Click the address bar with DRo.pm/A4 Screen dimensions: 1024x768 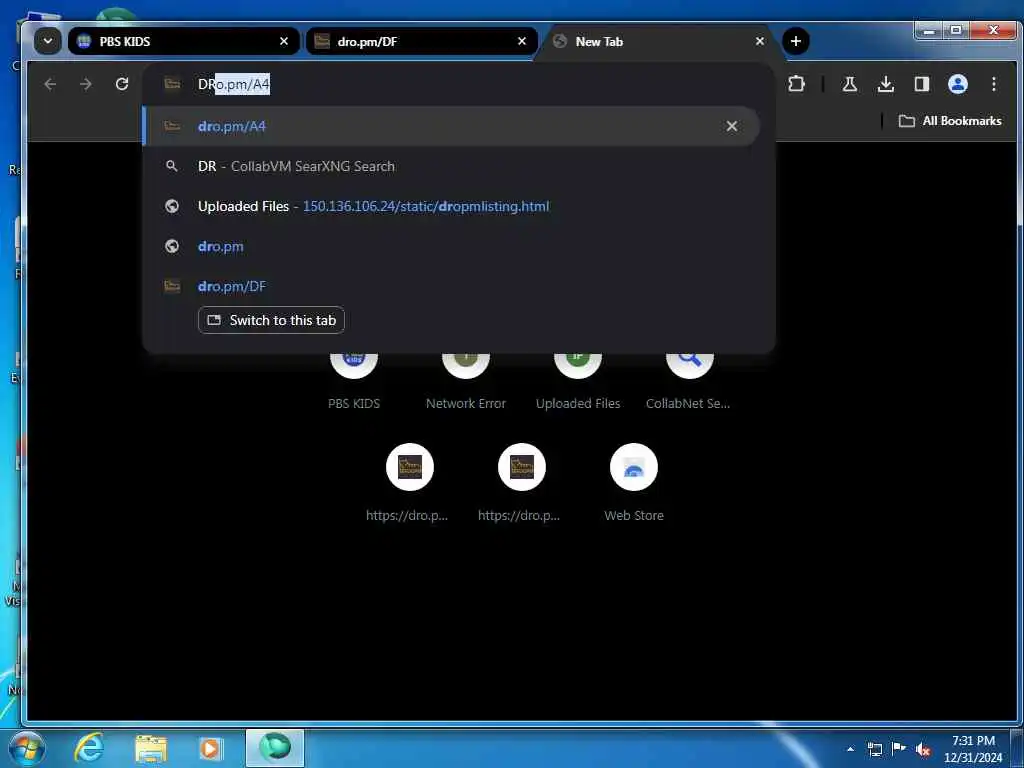(x=457, y=84)
